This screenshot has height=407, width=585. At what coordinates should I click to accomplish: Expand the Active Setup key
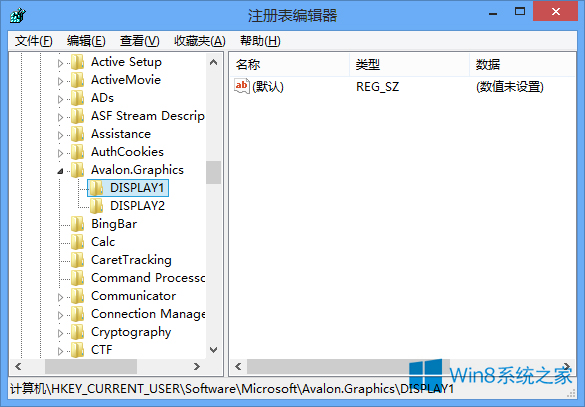point(60,63)
